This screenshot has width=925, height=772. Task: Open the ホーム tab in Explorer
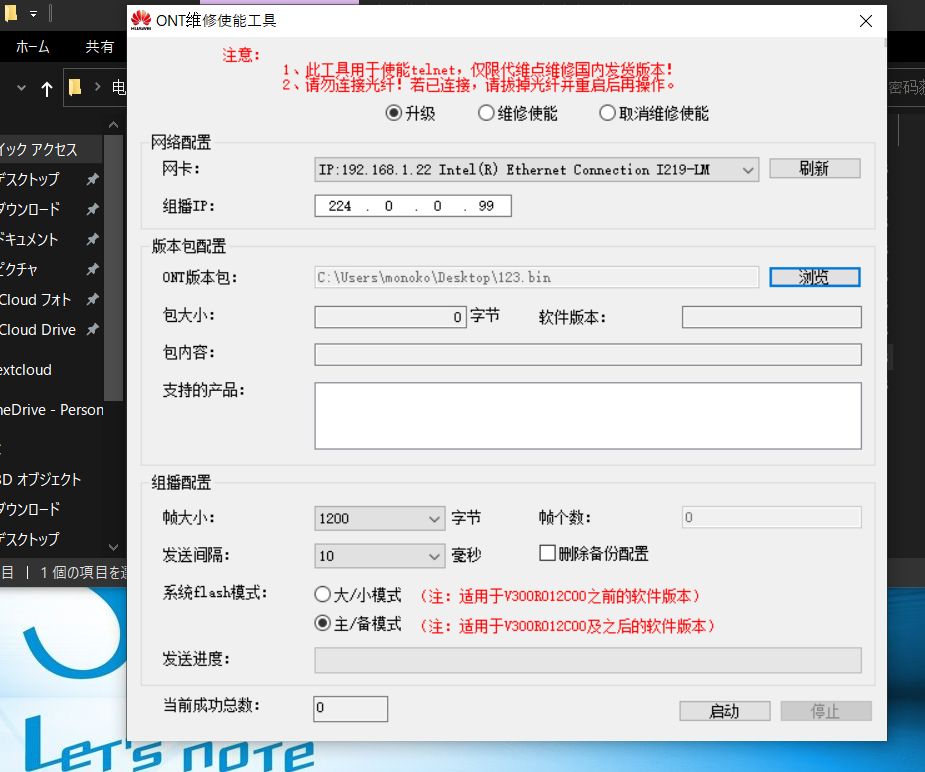pos(33,47)
